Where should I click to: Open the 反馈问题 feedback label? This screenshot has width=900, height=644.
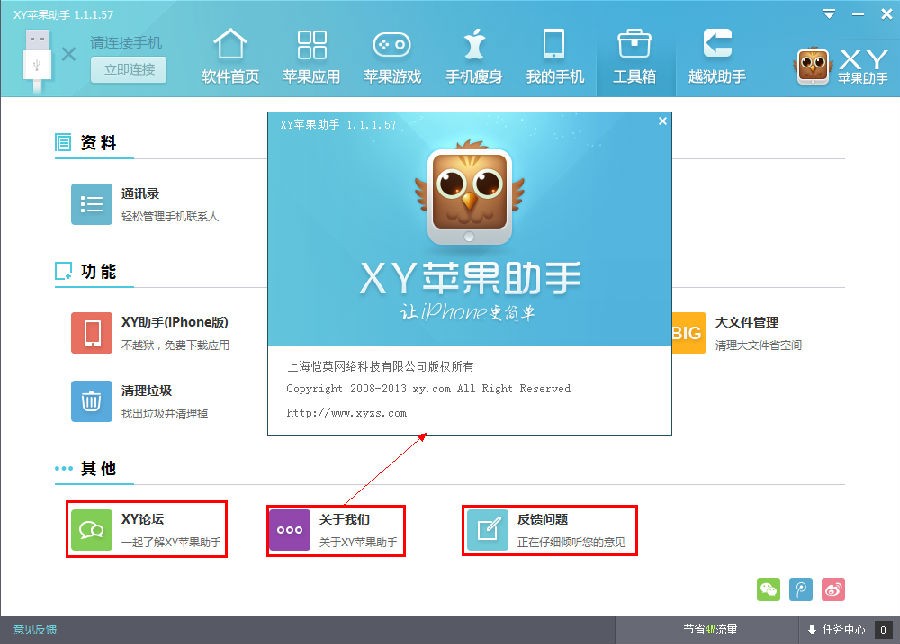point(542,519)
